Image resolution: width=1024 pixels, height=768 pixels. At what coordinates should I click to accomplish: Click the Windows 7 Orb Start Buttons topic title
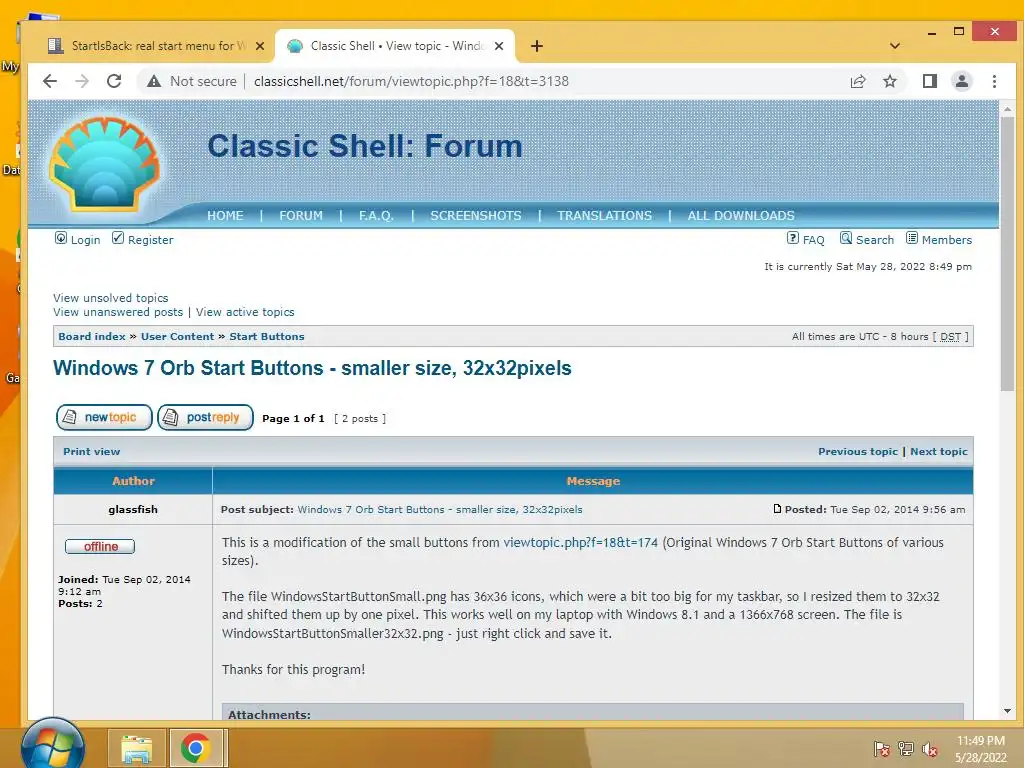click(x=312, y=368)
